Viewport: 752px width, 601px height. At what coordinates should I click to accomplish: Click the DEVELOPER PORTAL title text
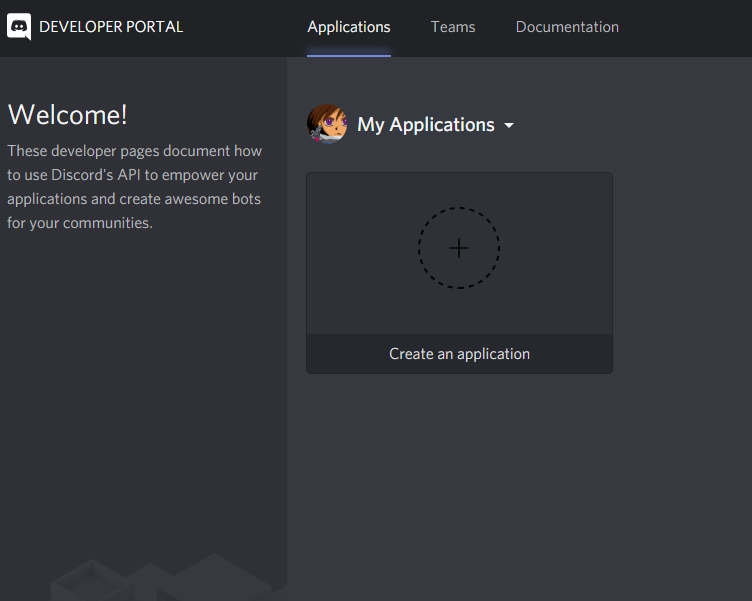[111, 27]
